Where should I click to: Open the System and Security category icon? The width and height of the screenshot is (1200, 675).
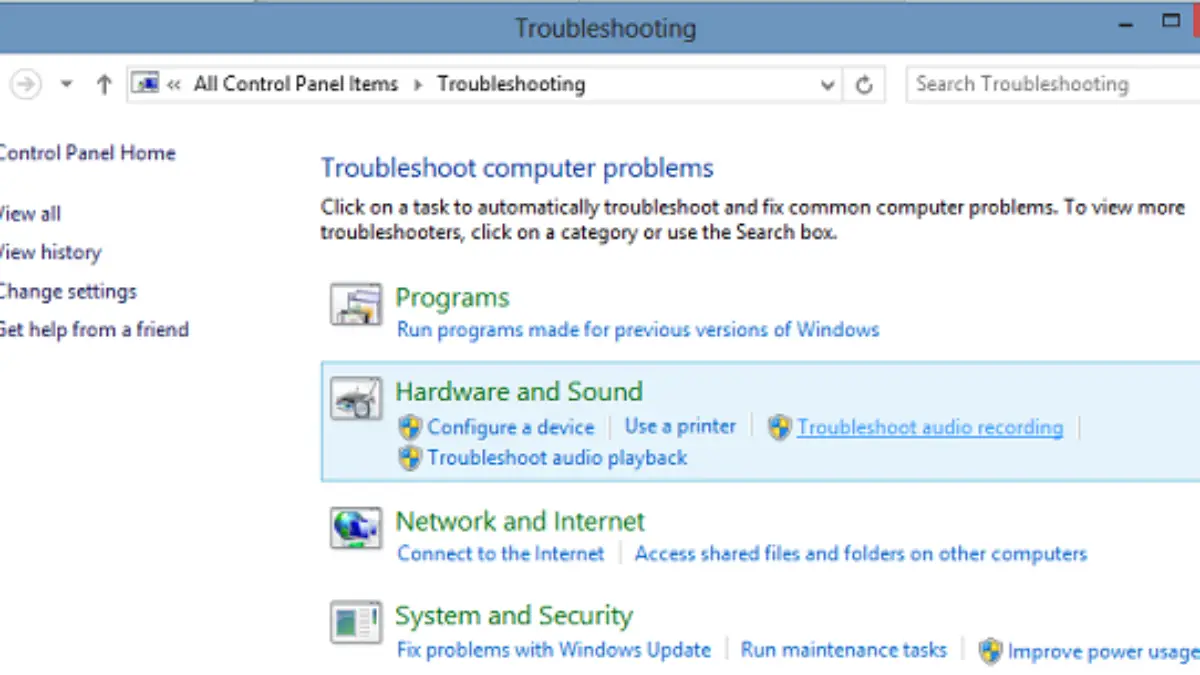coord(356,622)
